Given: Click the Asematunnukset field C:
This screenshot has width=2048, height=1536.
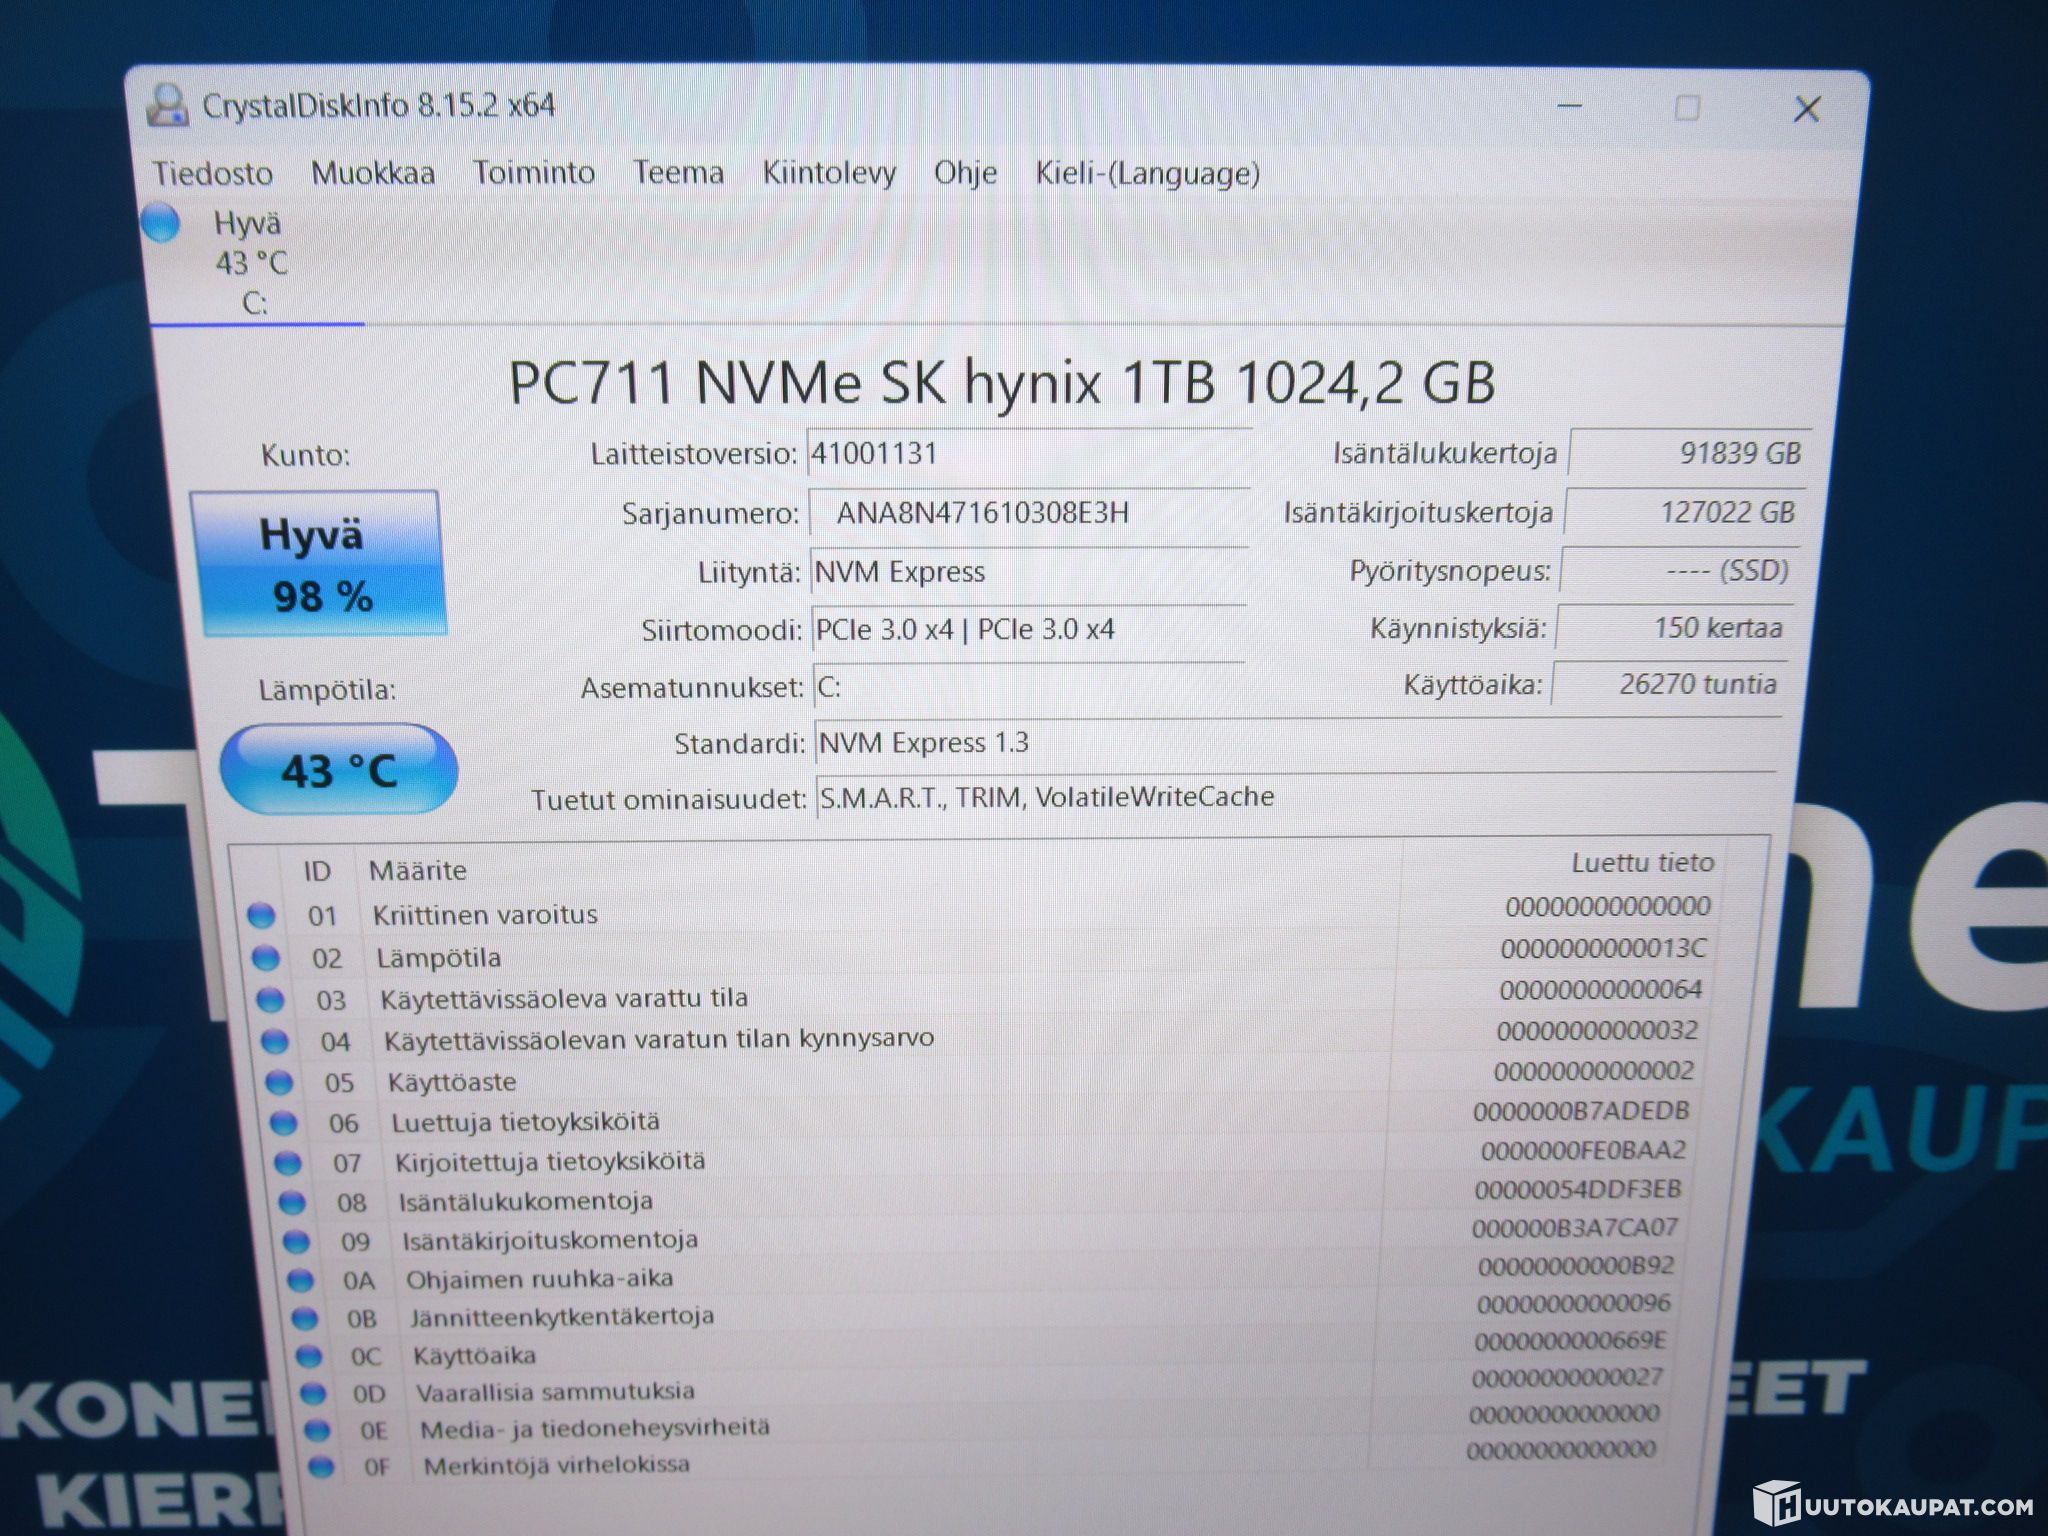Looking at the screenshot, I should click(1028, 687).
